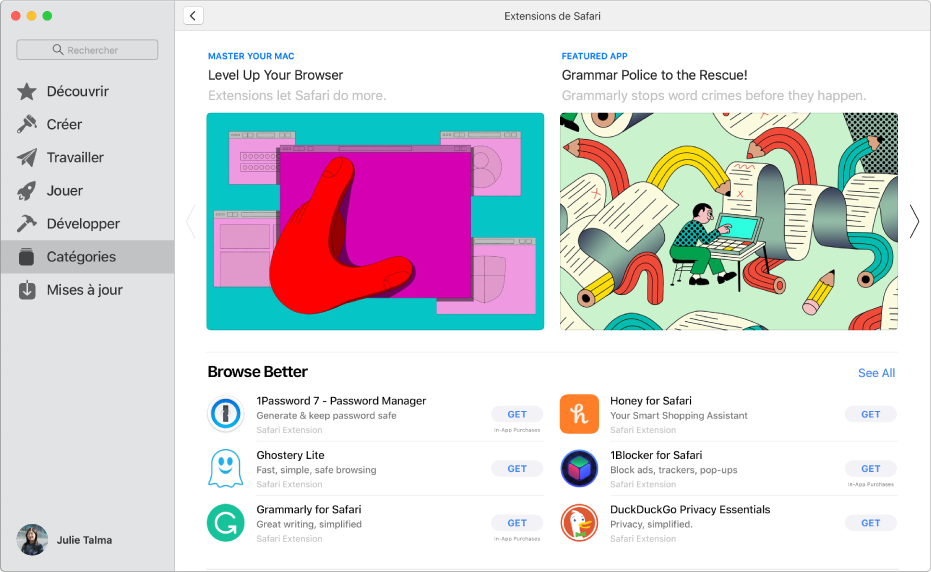
Task: Click the Rechercher search field
Action: pyautogui.click(x=87, y=50)
